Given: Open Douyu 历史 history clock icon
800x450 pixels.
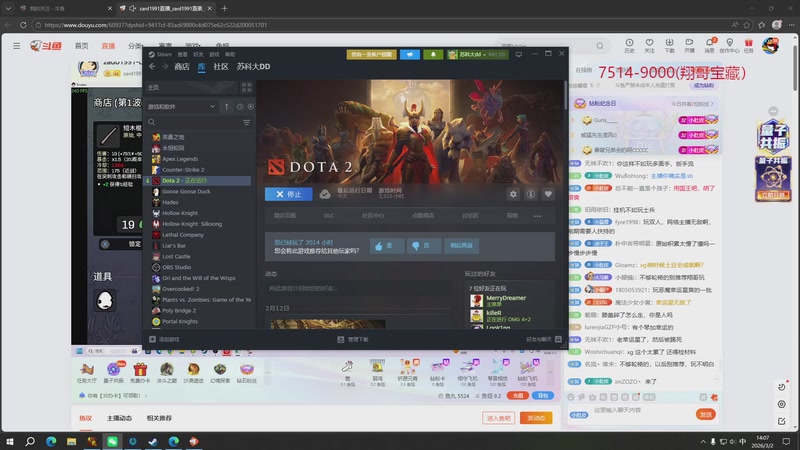Looking at the screenshot, I should point(630,43).
